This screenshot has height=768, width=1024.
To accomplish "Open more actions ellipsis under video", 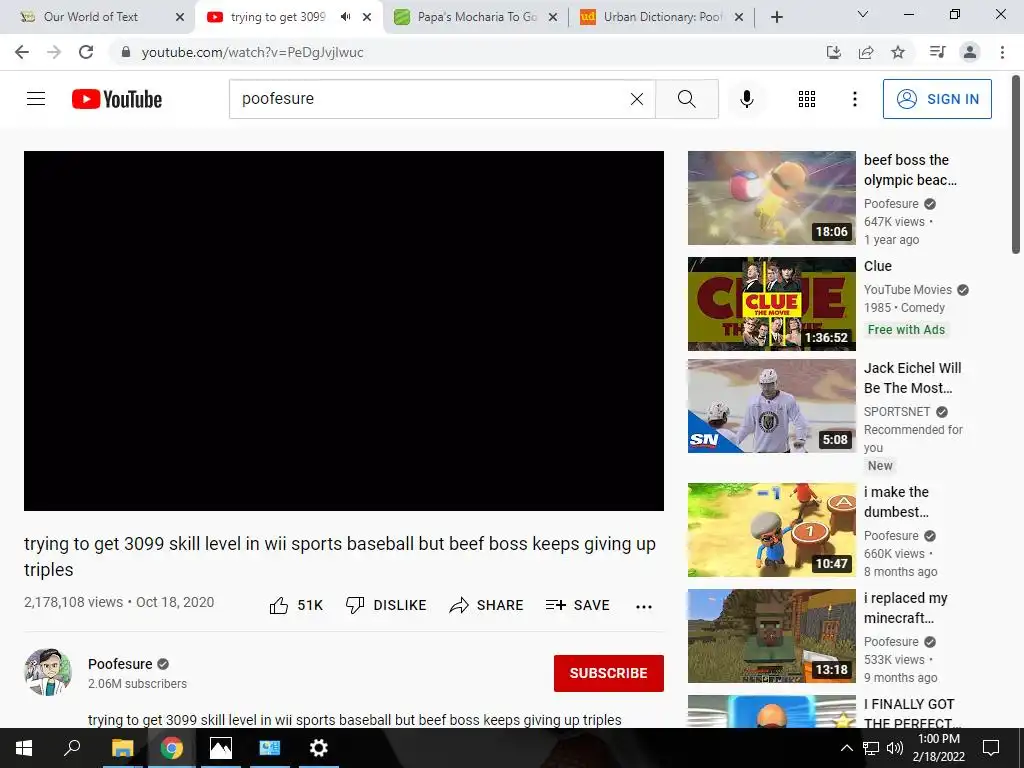I will [644, 607].
